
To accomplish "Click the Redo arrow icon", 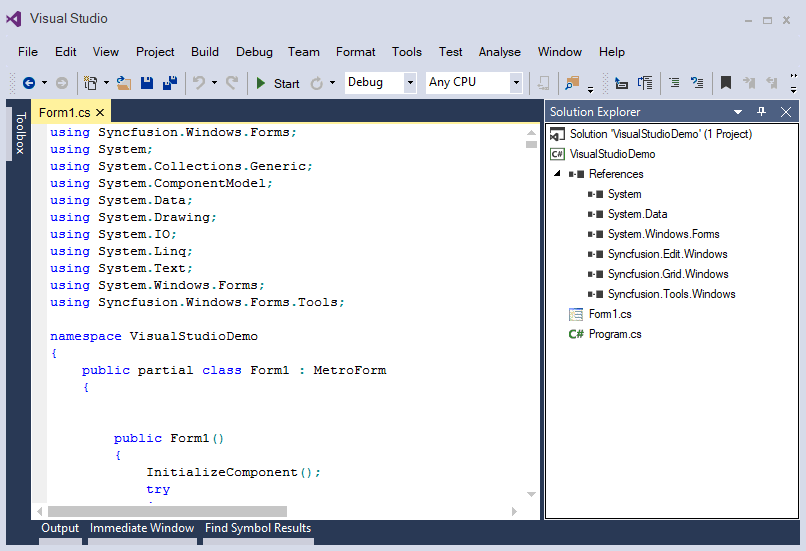I will tap(232, 83).
